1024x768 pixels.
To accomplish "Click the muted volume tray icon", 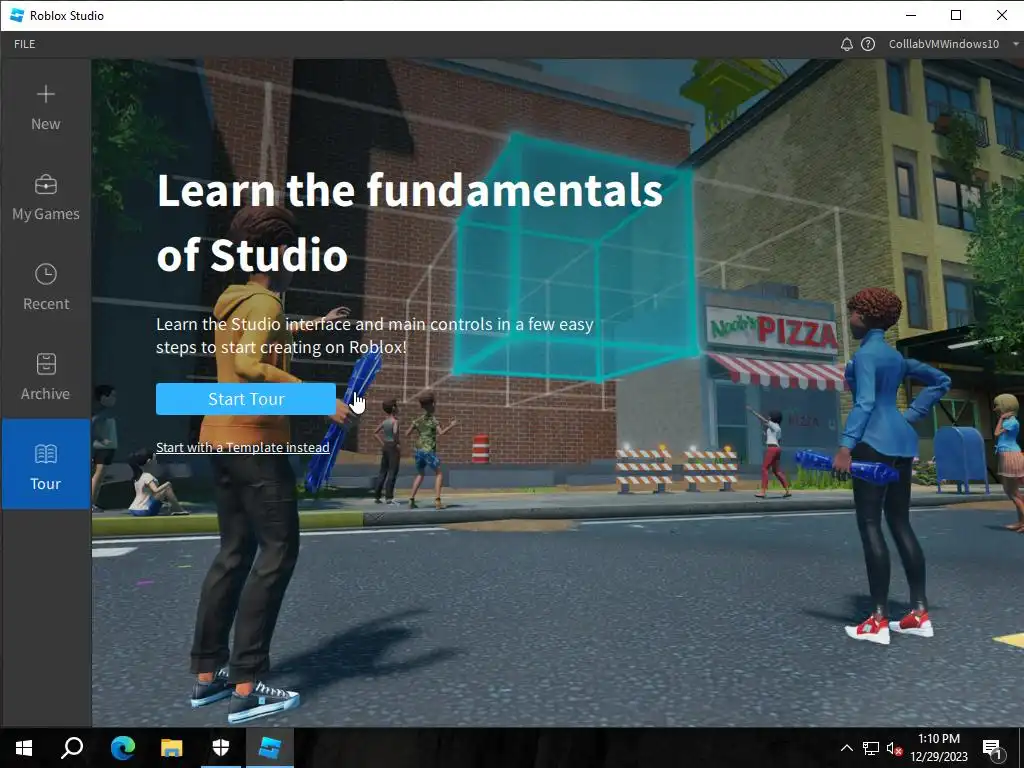I will (x=895, y=748).
